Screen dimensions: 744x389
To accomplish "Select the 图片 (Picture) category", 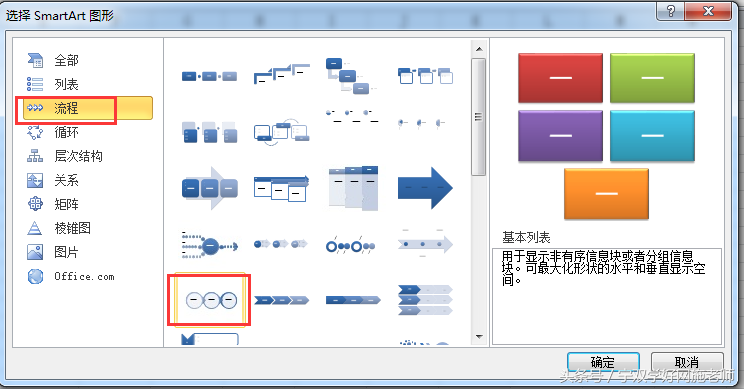I will (66, 252).
